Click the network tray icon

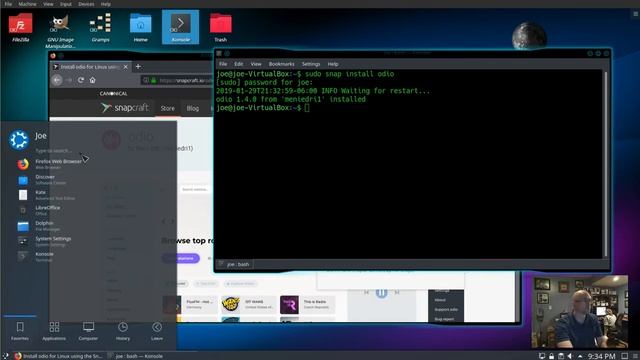542,356
